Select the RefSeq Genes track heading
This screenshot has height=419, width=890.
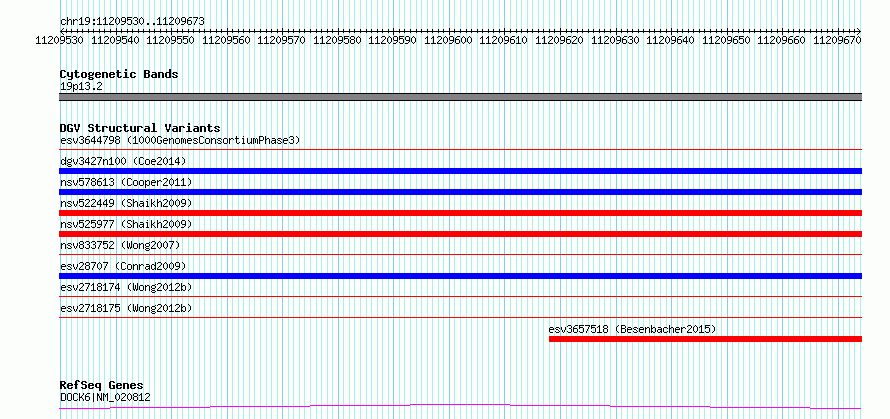tap(102, 386)
